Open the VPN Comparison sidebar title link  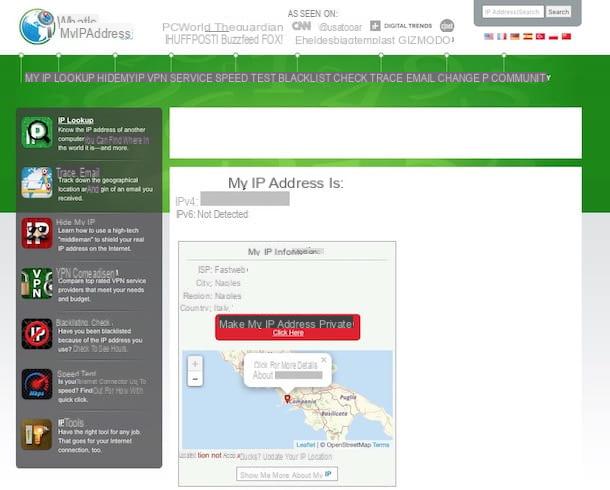87,272
